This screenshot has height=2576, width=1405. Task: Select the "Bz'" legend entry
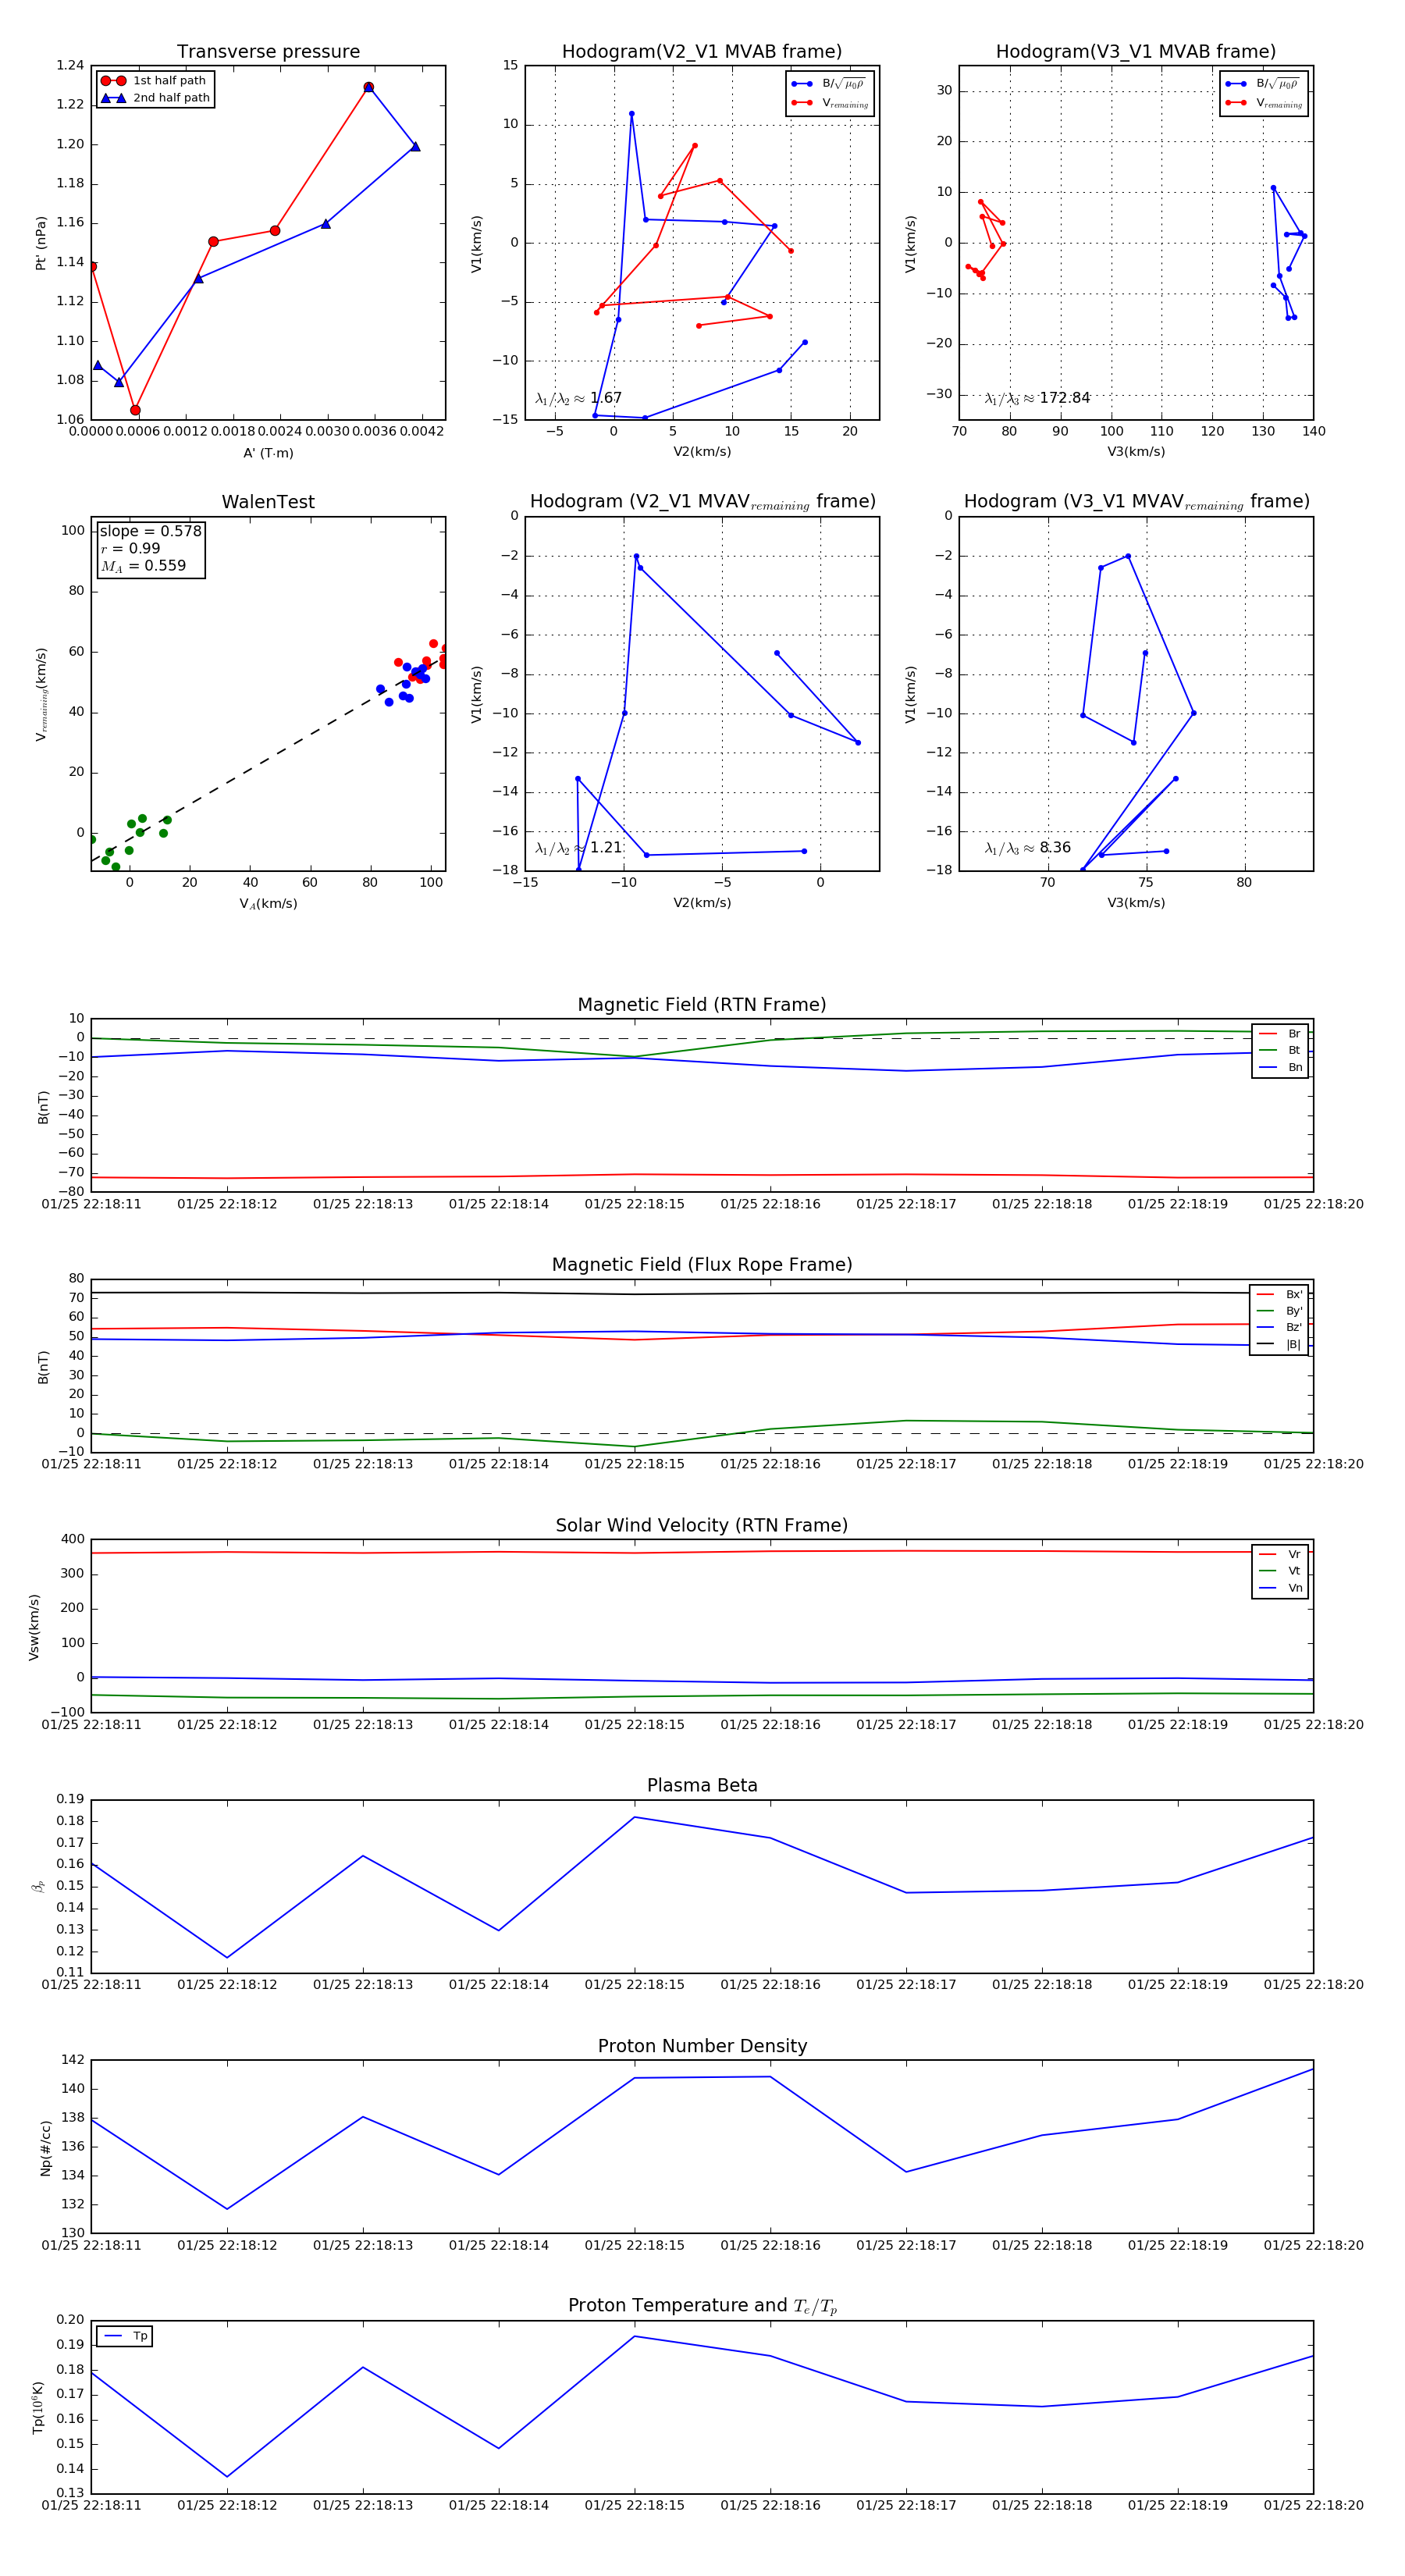tap(1279, 1327)
